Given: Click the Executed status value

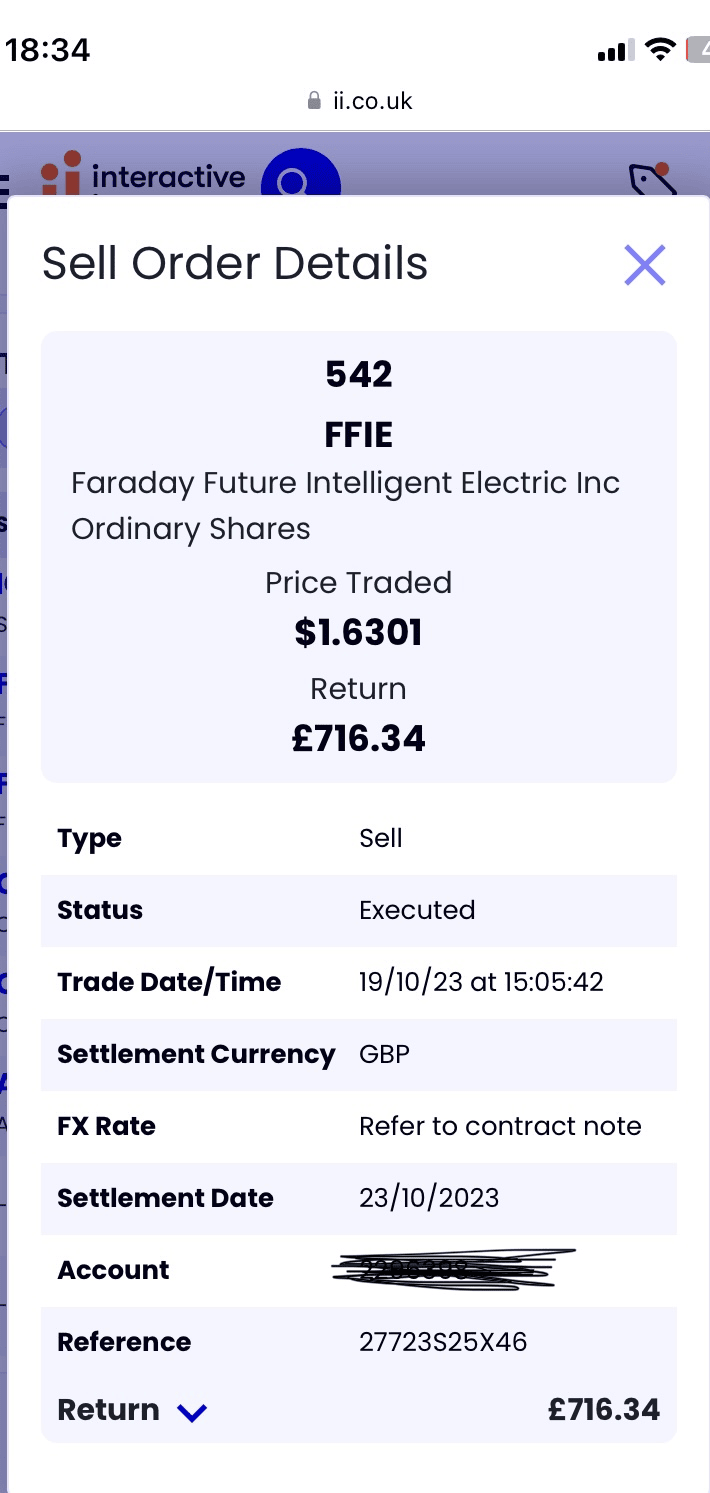Looking at the screenshot, I should point(417,910).
